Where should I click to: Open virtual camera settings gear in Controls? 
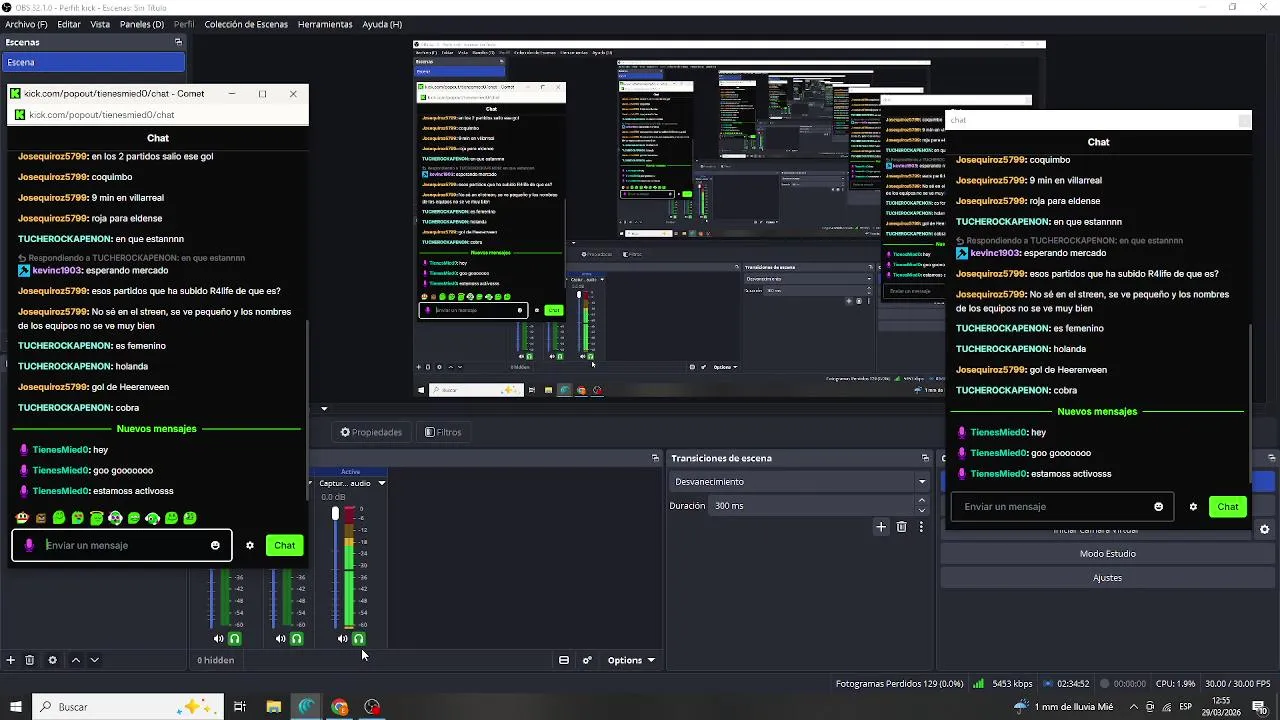[x=1264, y=530]
